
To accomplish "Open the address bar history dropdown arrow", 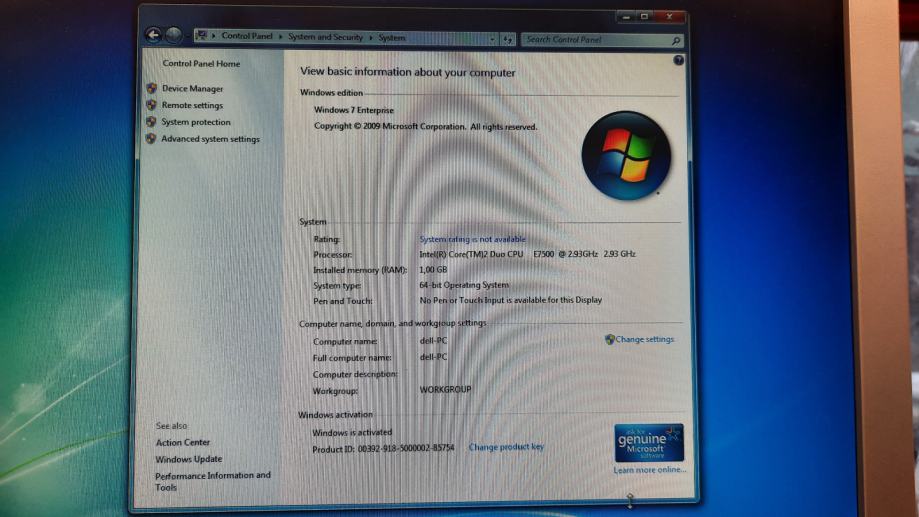I will (x=492, y=39).
